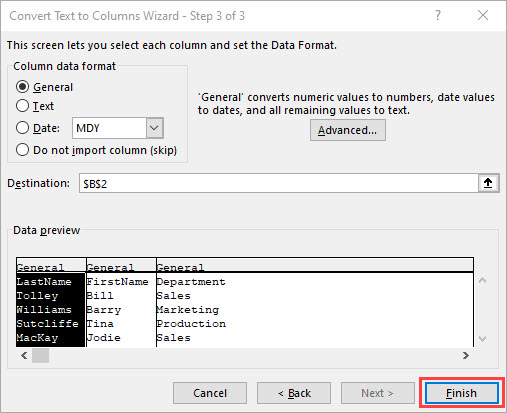Click Barry in the data preview
The width and height of the screenshot is (507, 413).
104,310
